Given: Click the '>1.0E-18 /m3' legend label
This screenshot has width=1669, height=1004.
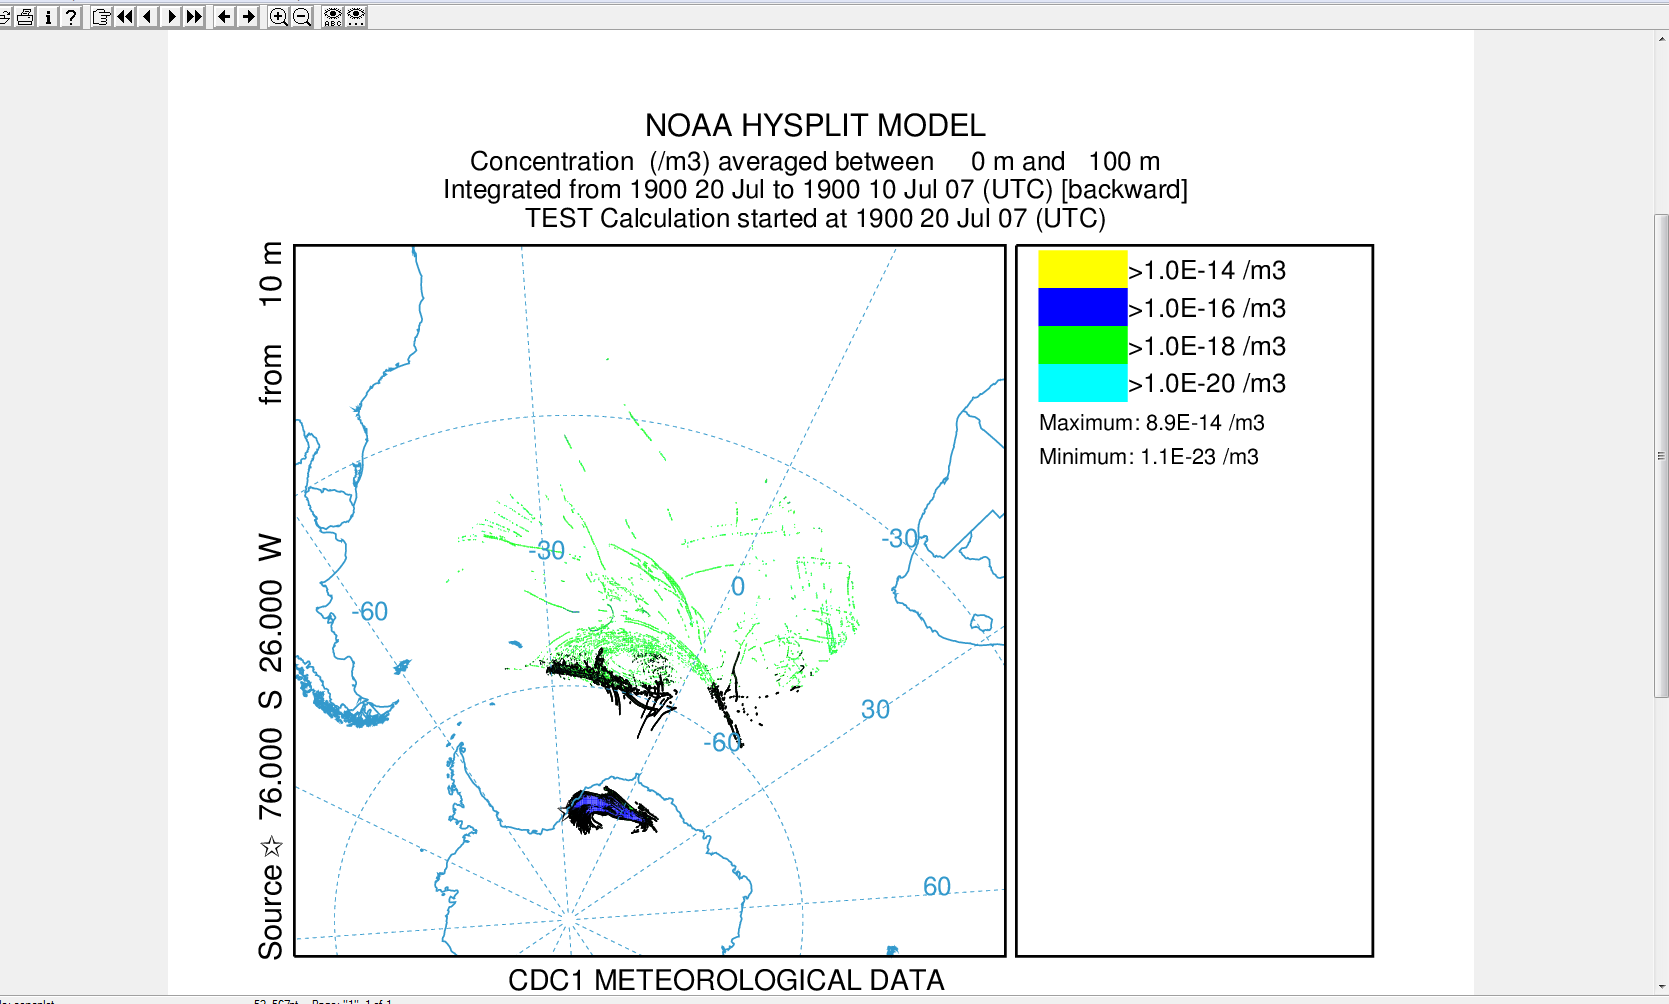Looking at the screenshot, I should pos(1207,346).
